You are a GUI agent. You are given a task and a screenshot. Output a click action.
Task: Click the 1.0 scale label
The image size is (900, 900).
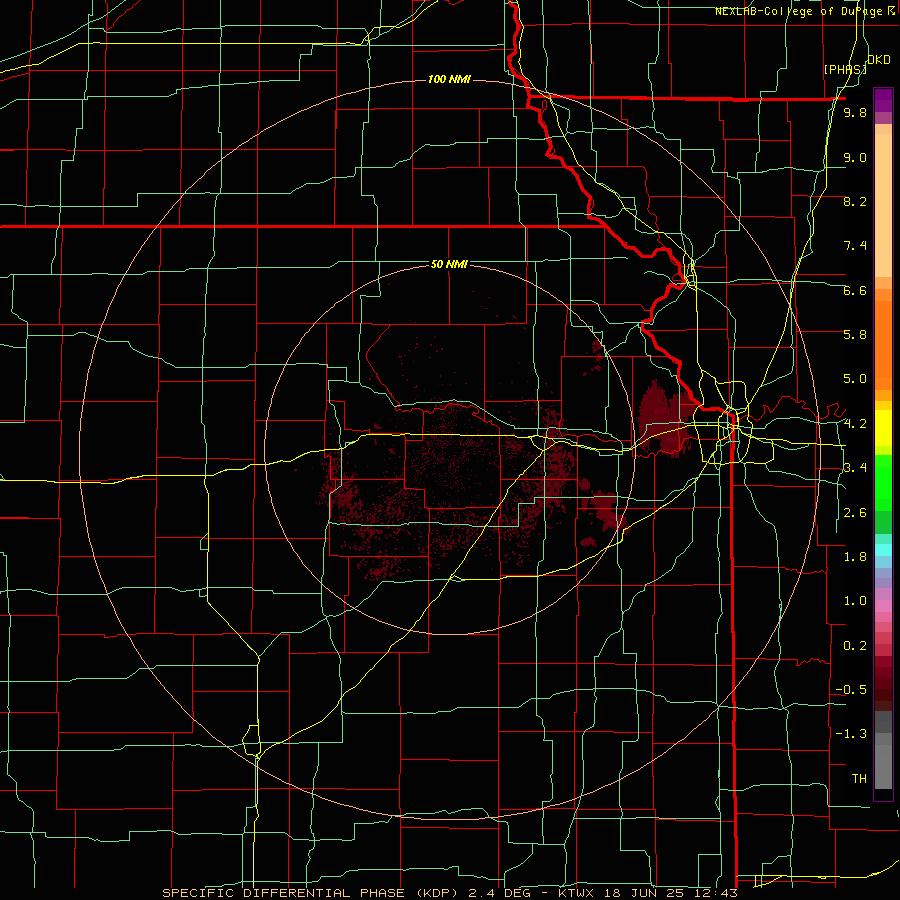tap(855, 601)
